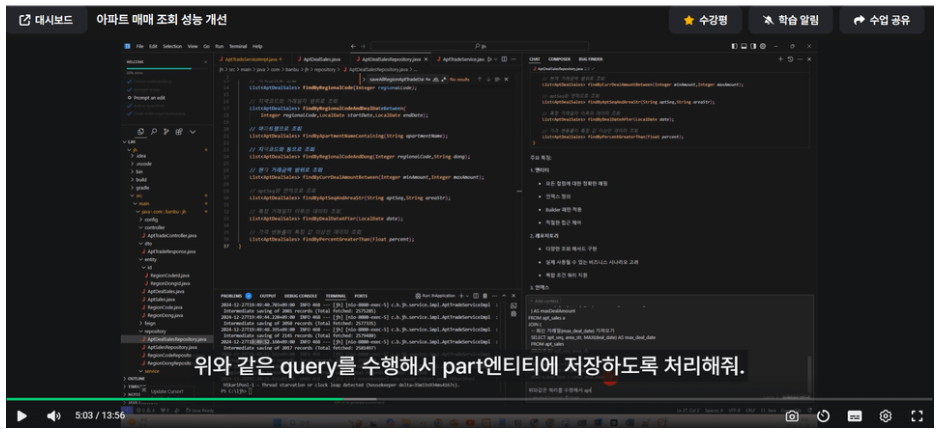Screen dimensions: 940x434
Task: Switch to the DEBUG CONSOLE panel tab
Action: (301, 296)
